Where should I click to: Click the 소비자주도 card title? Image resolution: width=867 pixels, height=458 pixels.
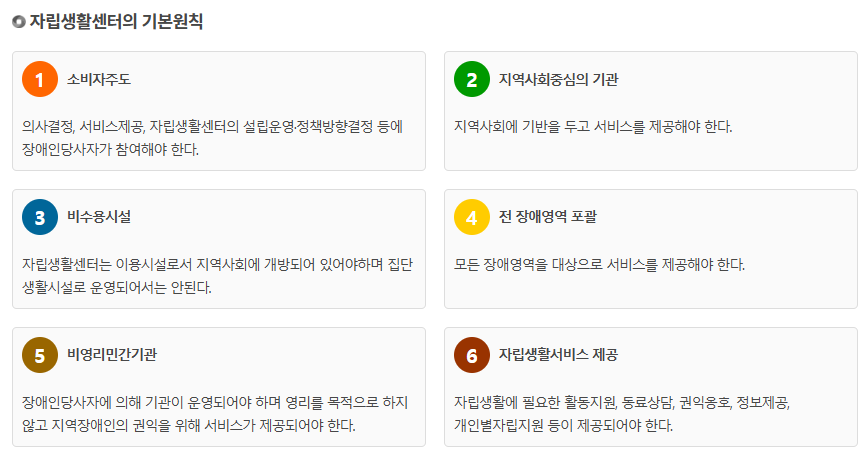[x=99, y=79]
